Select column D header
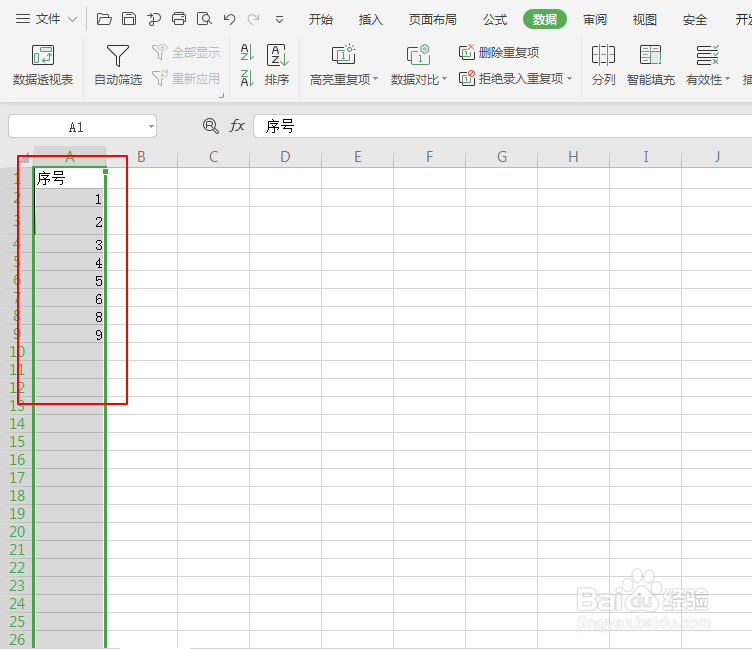The image size is (752, 649). [285, 157]
